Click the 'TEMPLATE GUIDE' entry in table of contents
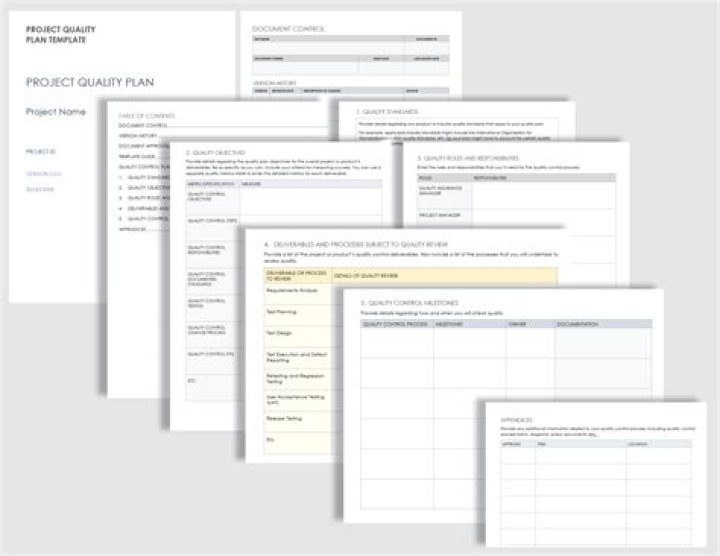Viewport: 720px width, 556px height. 137,157
